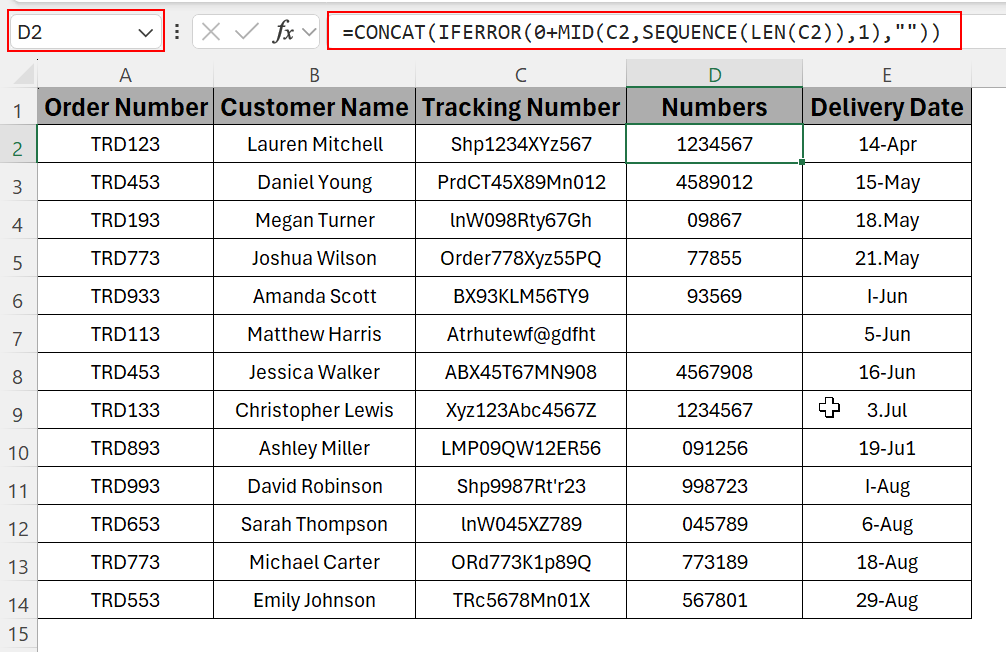Expand the Name Box dropdown arrow
The image size is (1006, 652).
pyautogui.click(x=144, y=33)
